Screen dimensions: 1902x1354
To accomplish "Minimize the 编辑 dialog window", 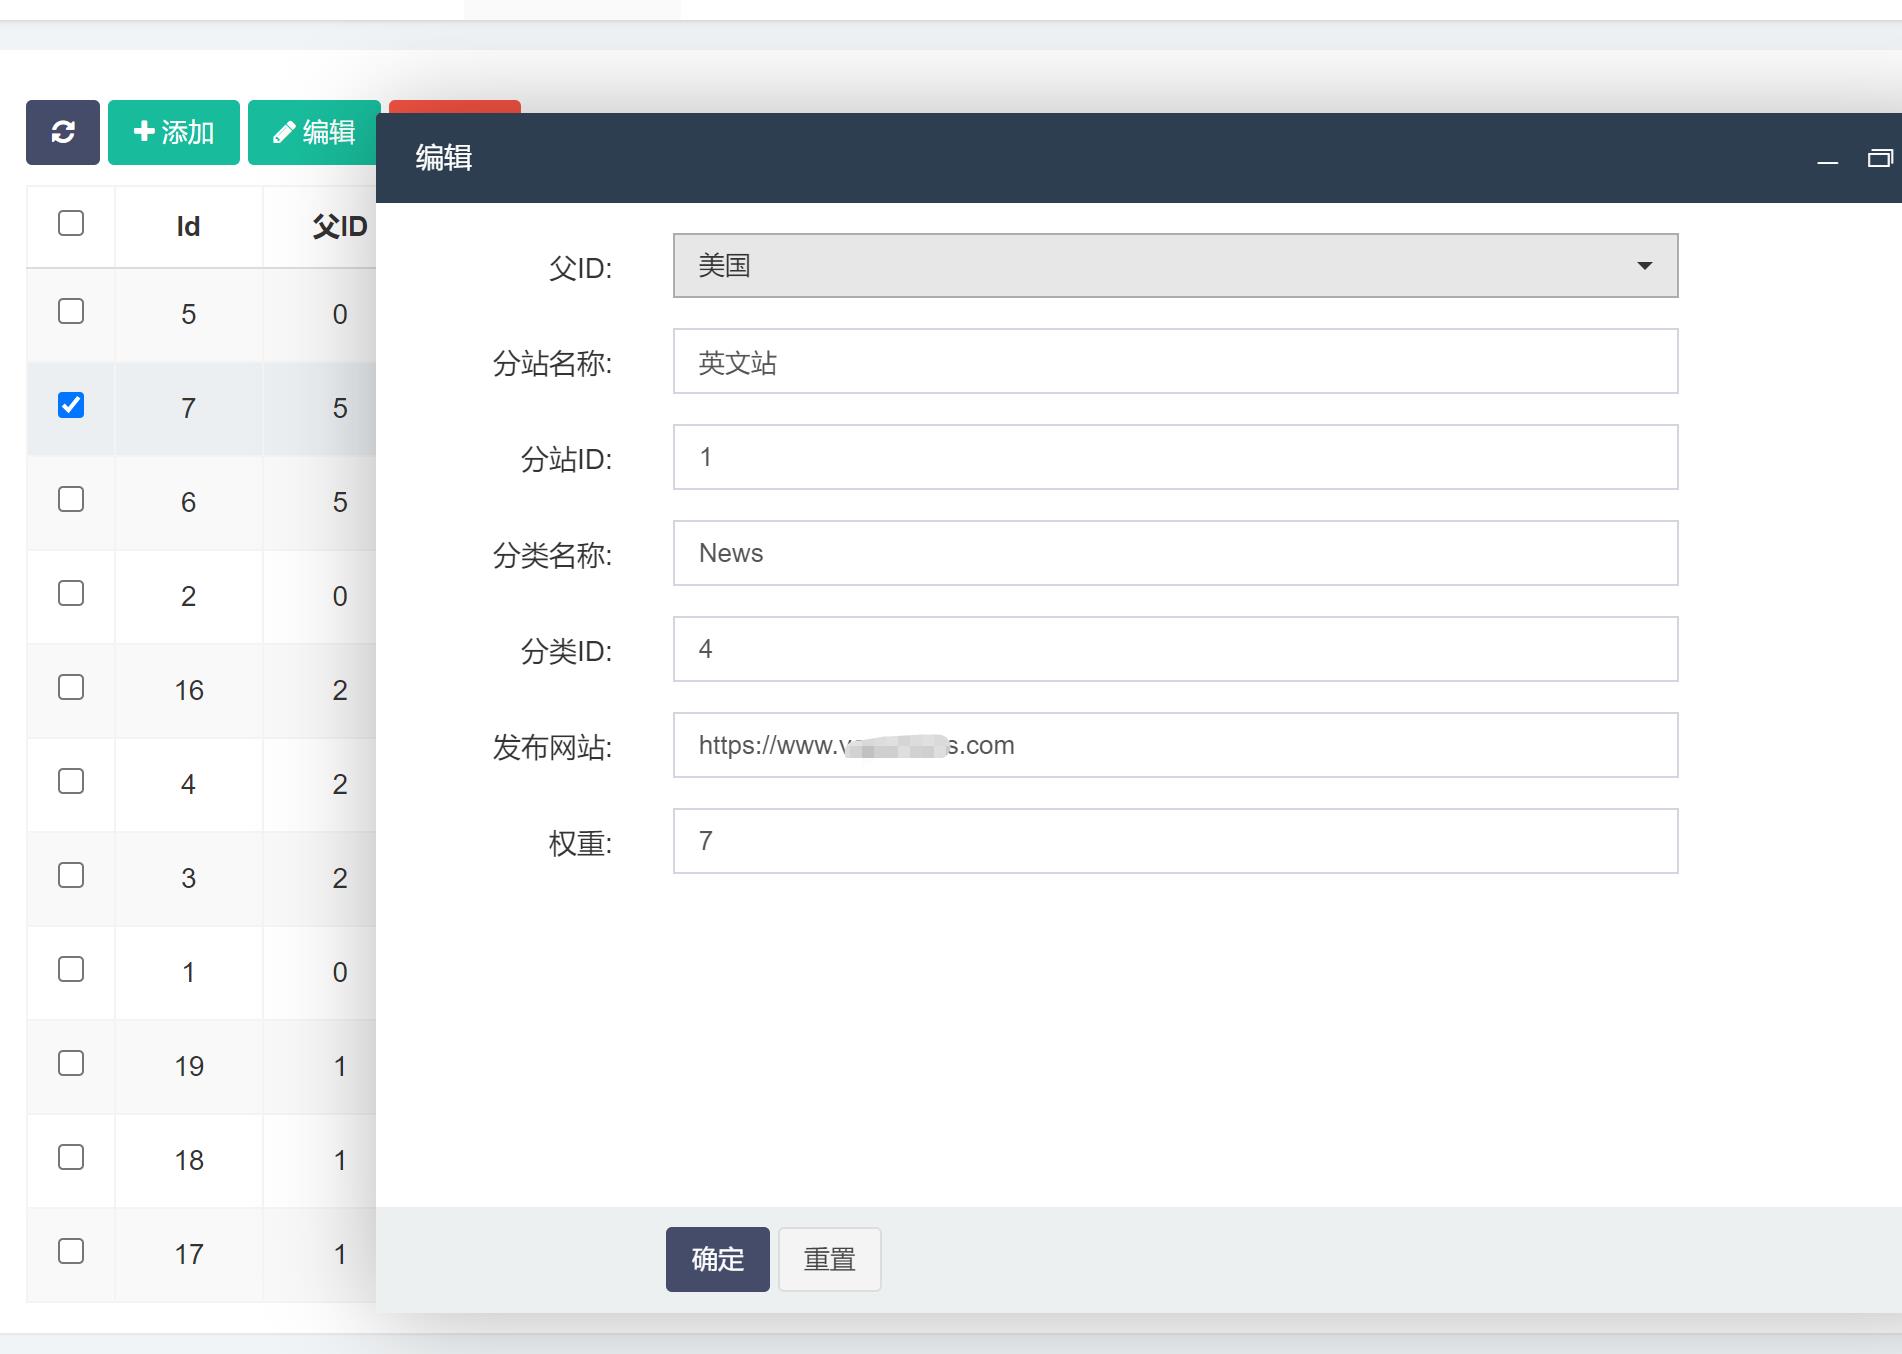I will pos(1827,159).
